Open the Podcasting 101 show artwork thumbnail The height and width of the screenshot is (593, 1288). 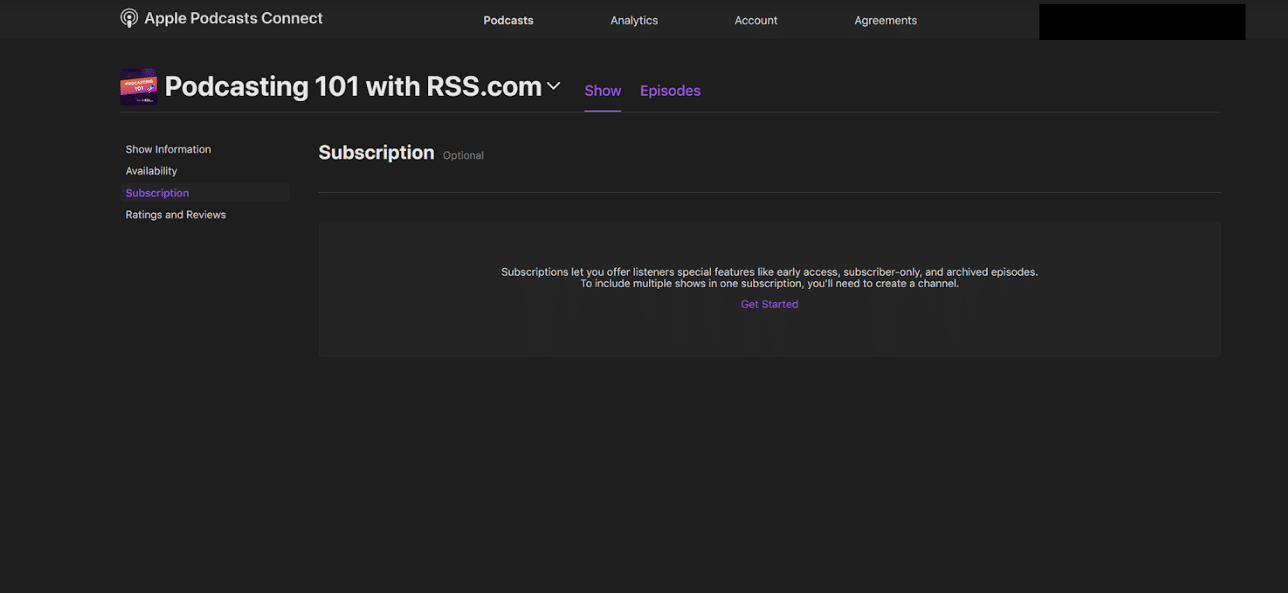tap(139, 87)
